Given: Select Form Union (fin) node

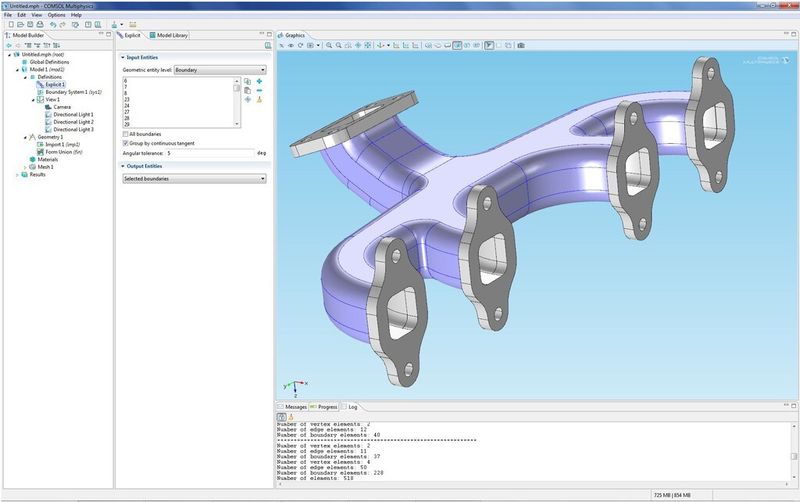Looking at the screenshot, I should (64, 152).
